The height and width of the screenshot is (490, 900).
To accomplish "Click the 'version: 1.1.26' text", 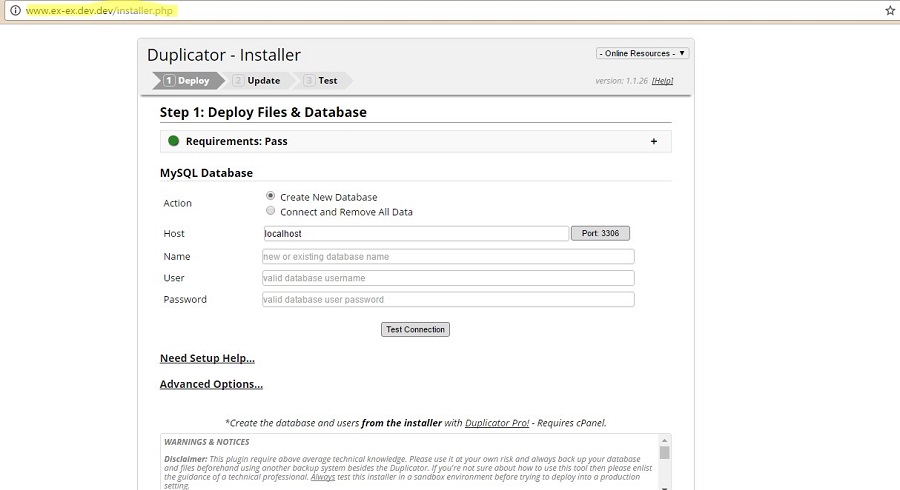I will pos(622,81).
